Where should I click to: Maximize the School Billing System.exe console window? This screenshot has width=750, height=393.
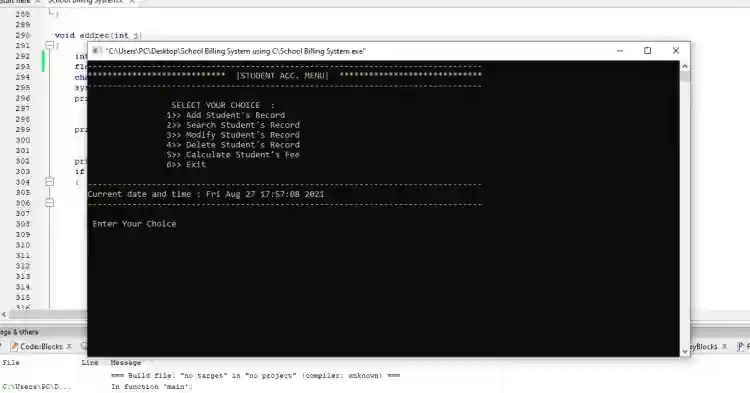647,51
